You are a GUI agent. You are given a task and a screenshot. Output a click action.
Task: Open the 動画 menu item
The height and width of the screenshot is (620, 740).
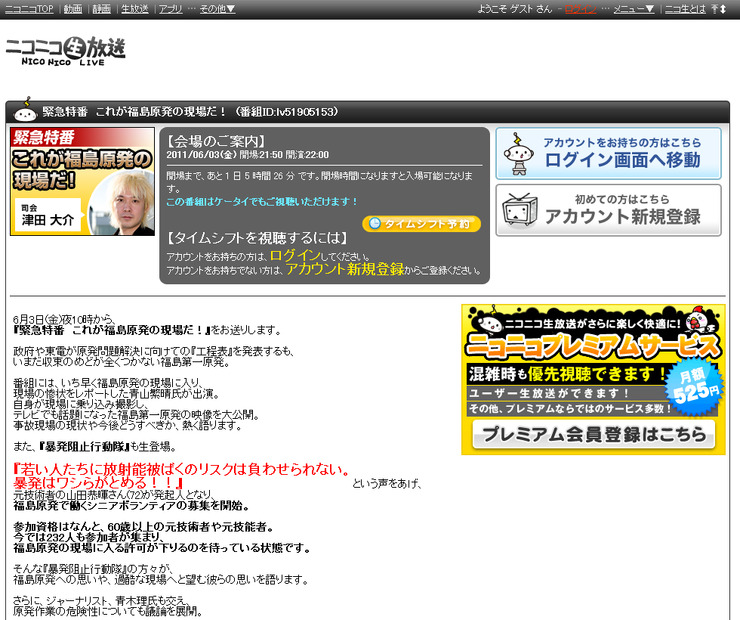click(x=73, y=9)
